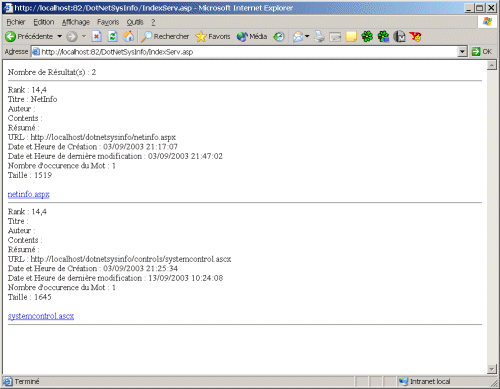Go back with the Précédente button
The image size is (500, 389).
pyautogui.click(x=29, y=36)
